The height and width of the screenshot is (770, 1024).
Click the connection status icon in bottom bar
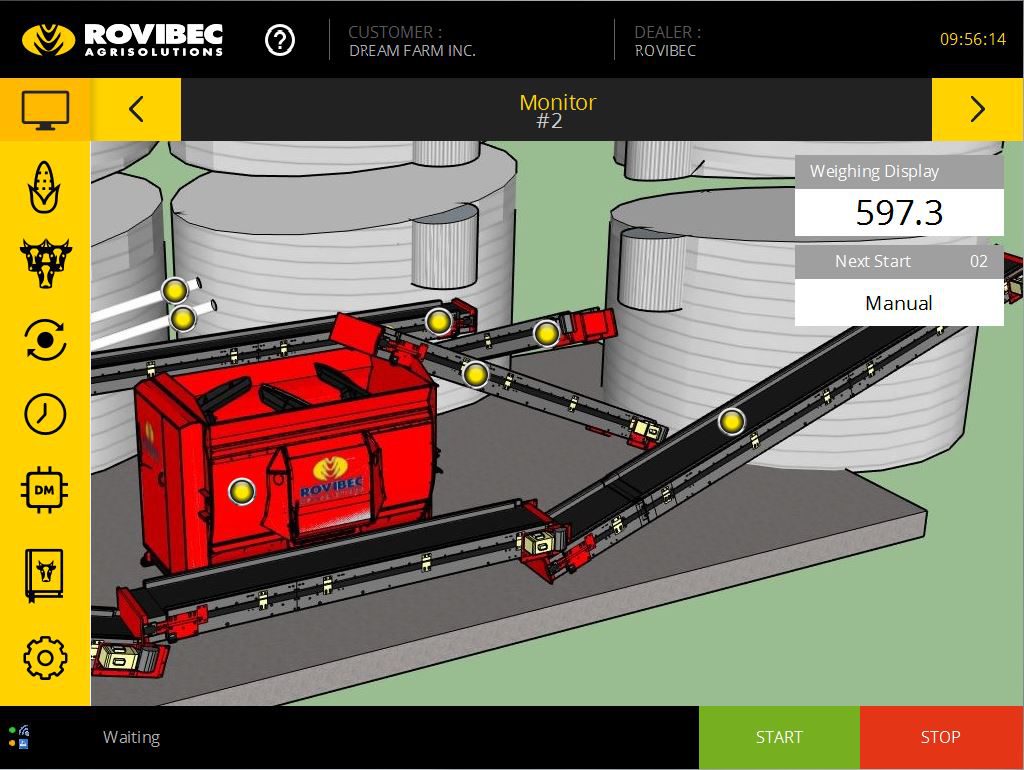19,737
